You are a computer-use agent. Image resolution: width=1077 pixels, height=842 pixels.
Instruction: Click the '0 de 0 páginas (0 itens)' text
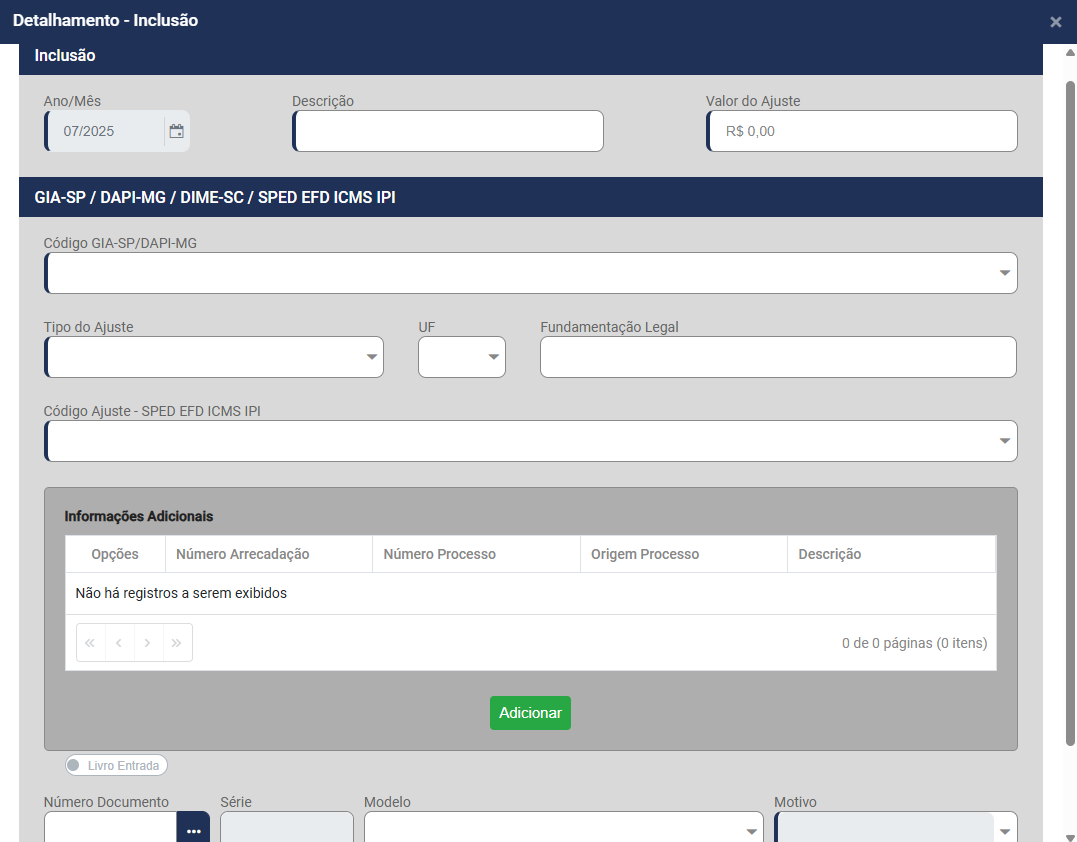(x=914, y=644)
